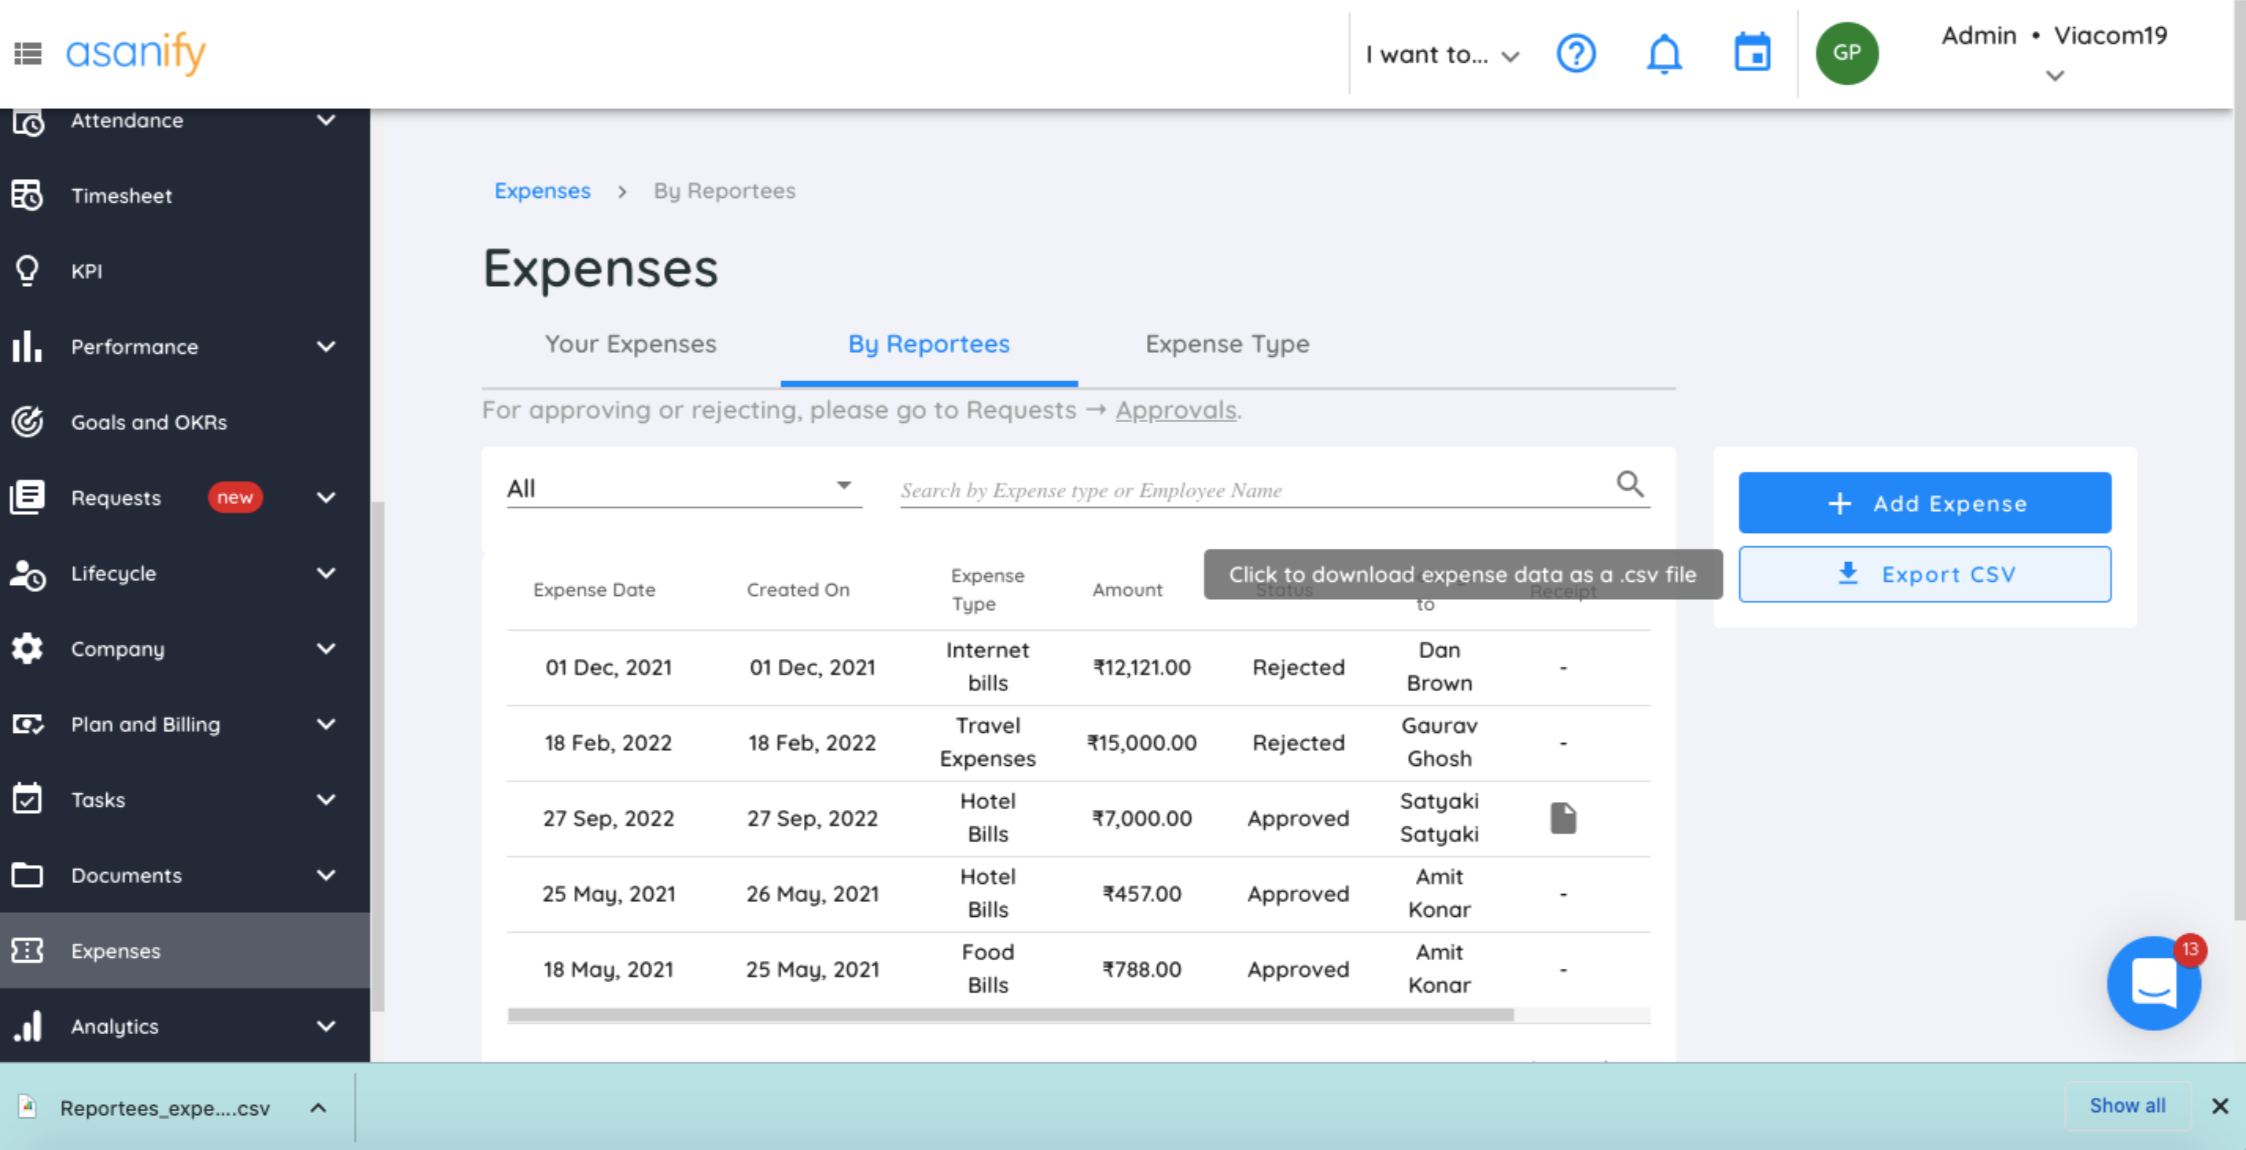The image size is (2246, 1150).
Task: Open the hamburger menu next to asanify logo
Action: click(x=27, y=53)
